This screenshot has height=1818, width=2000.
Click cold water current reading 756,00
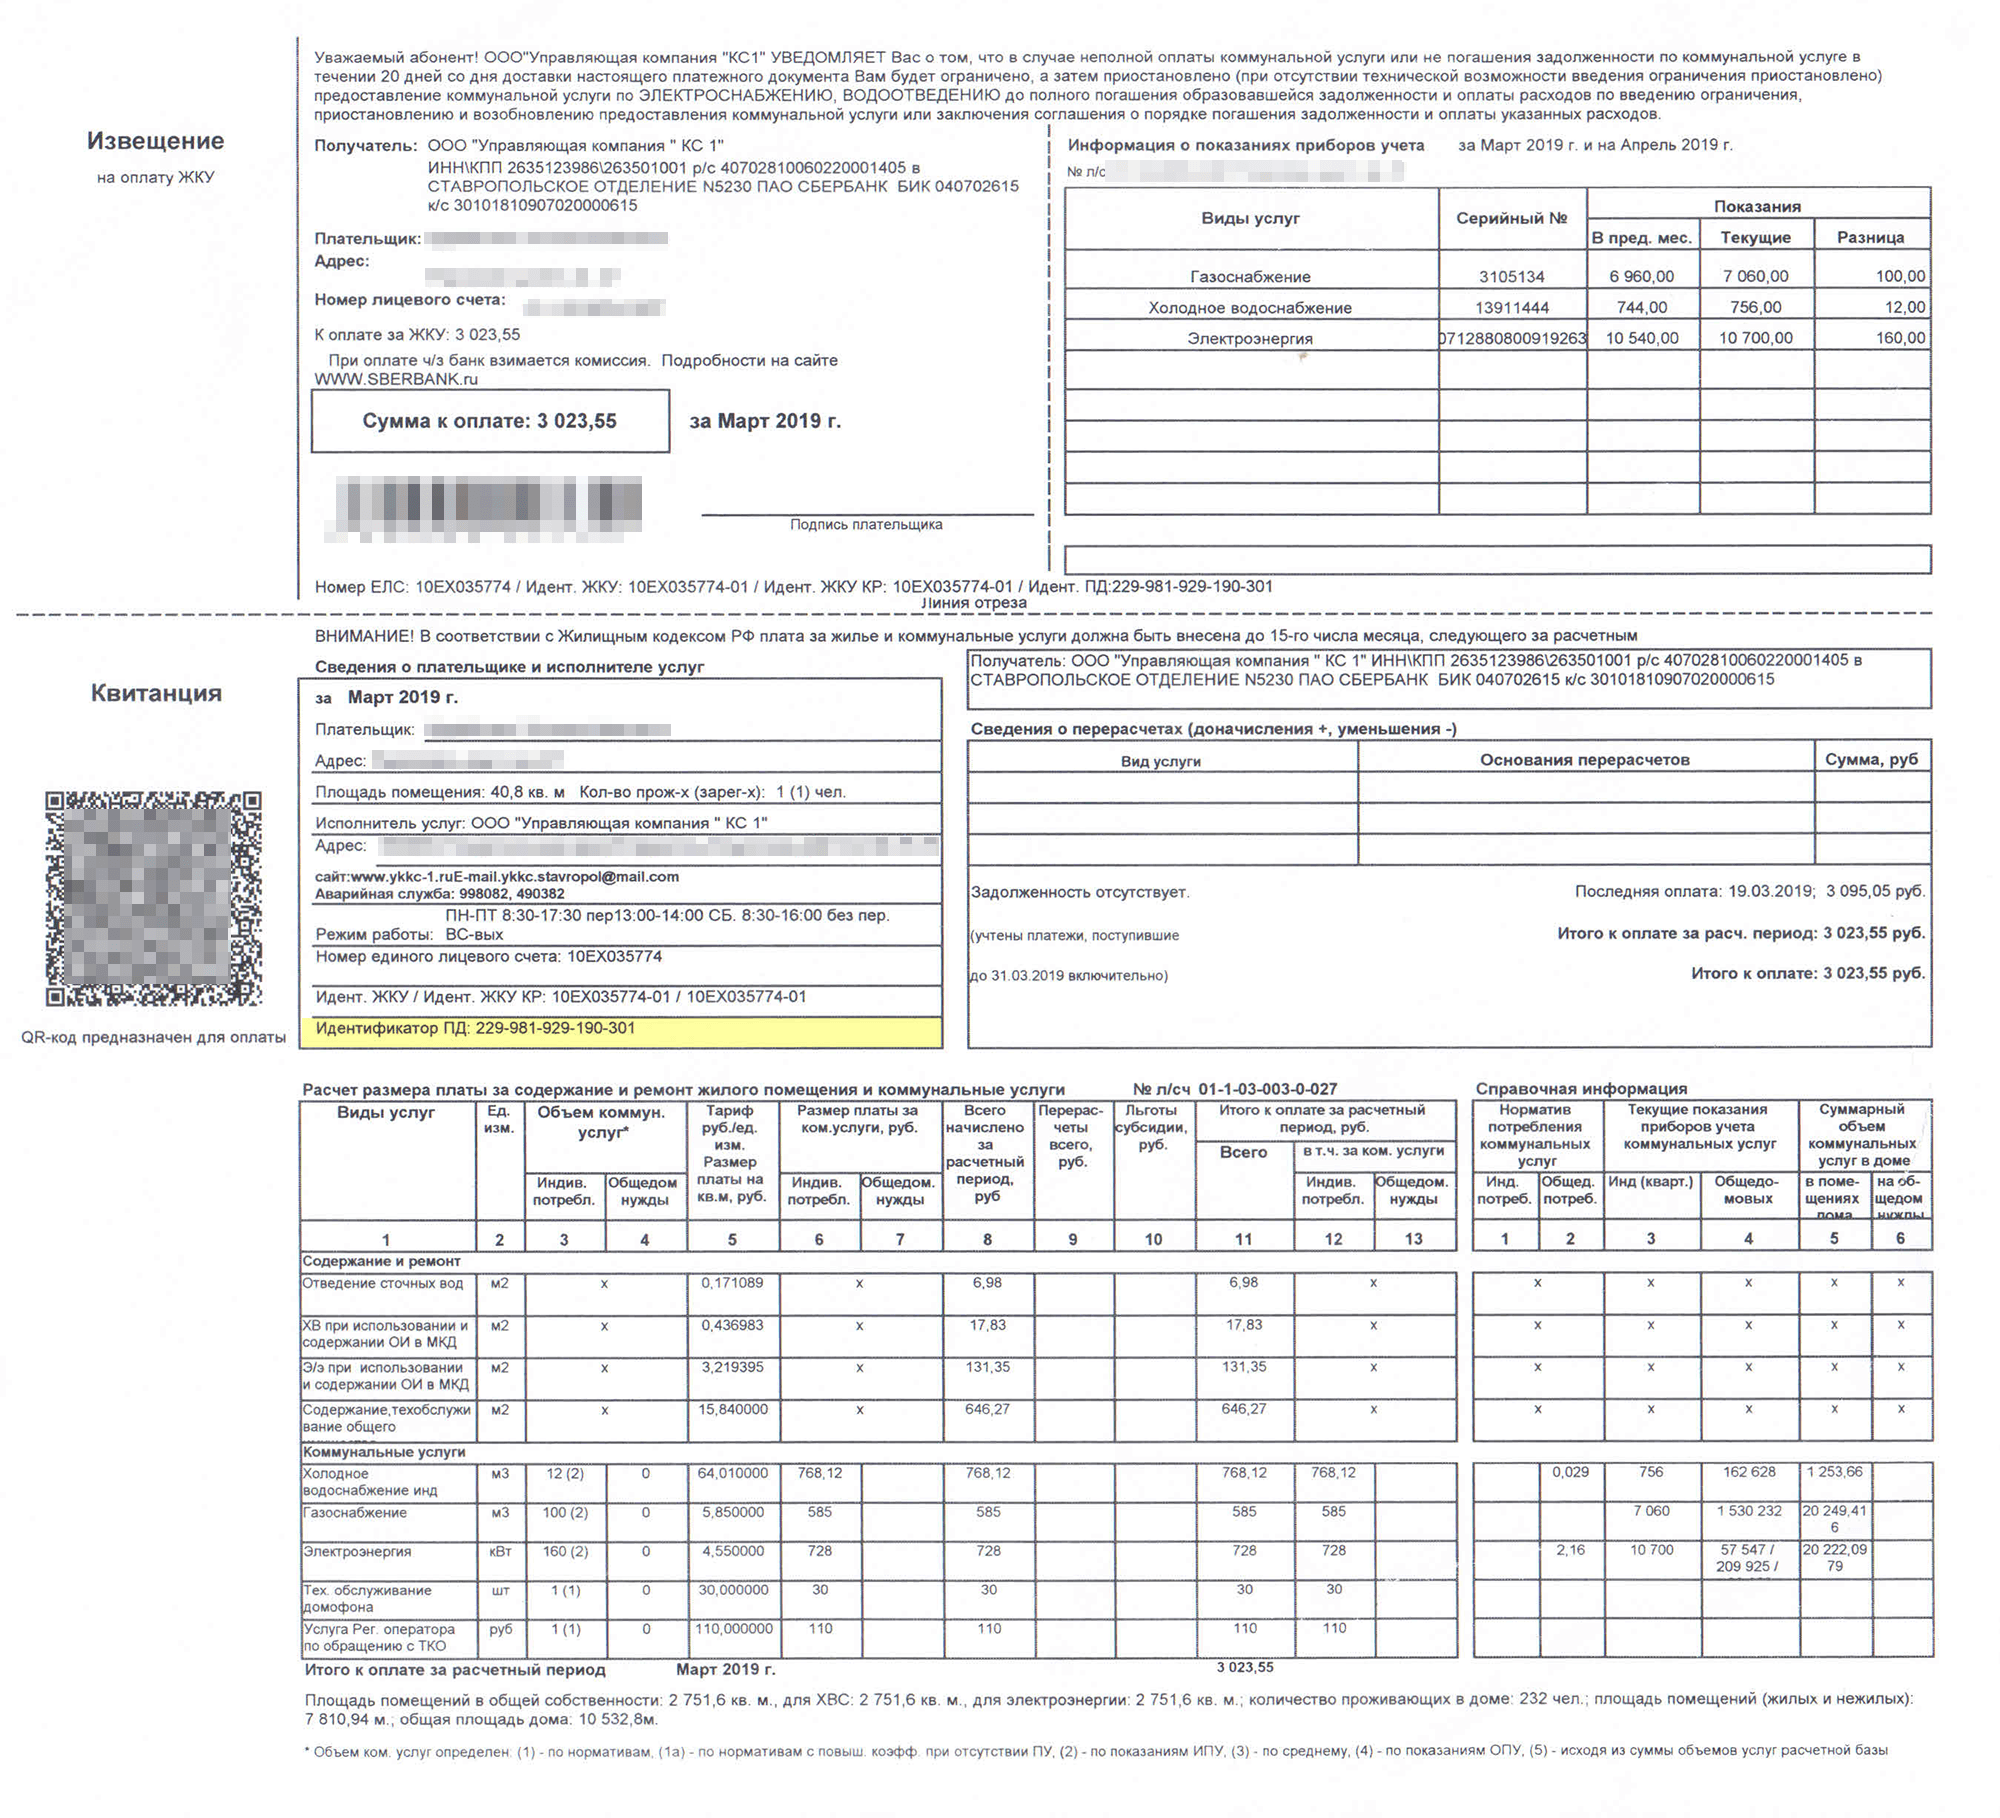tap(1756, 307)
